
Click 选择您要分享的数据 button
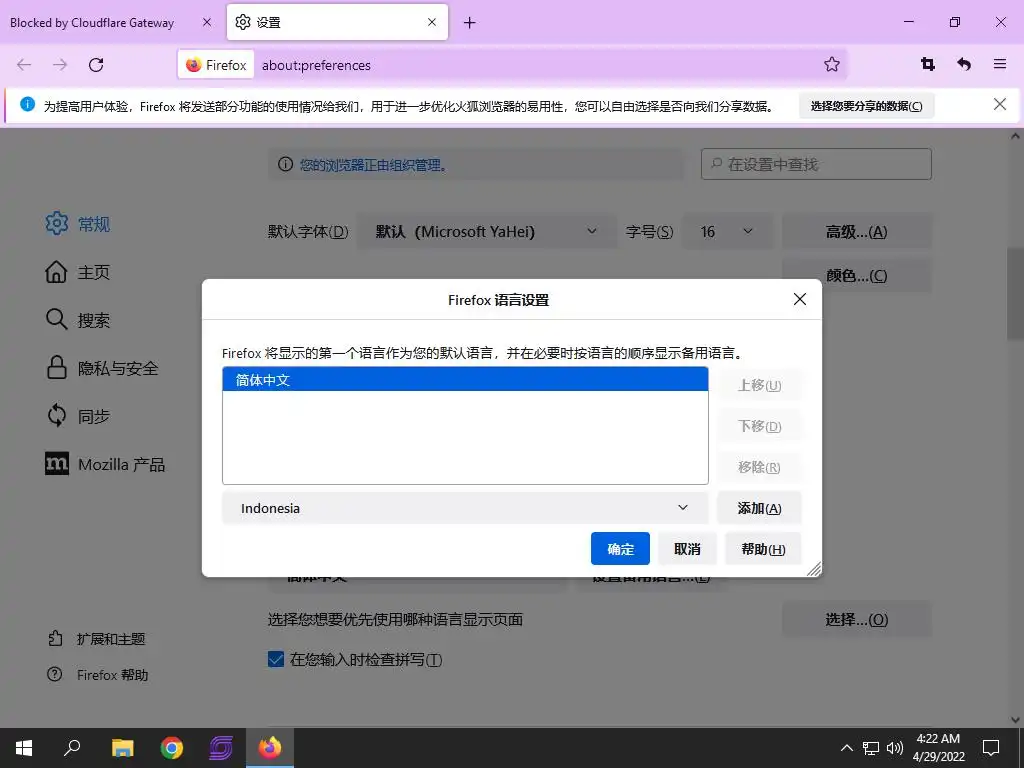pos(867,106)
